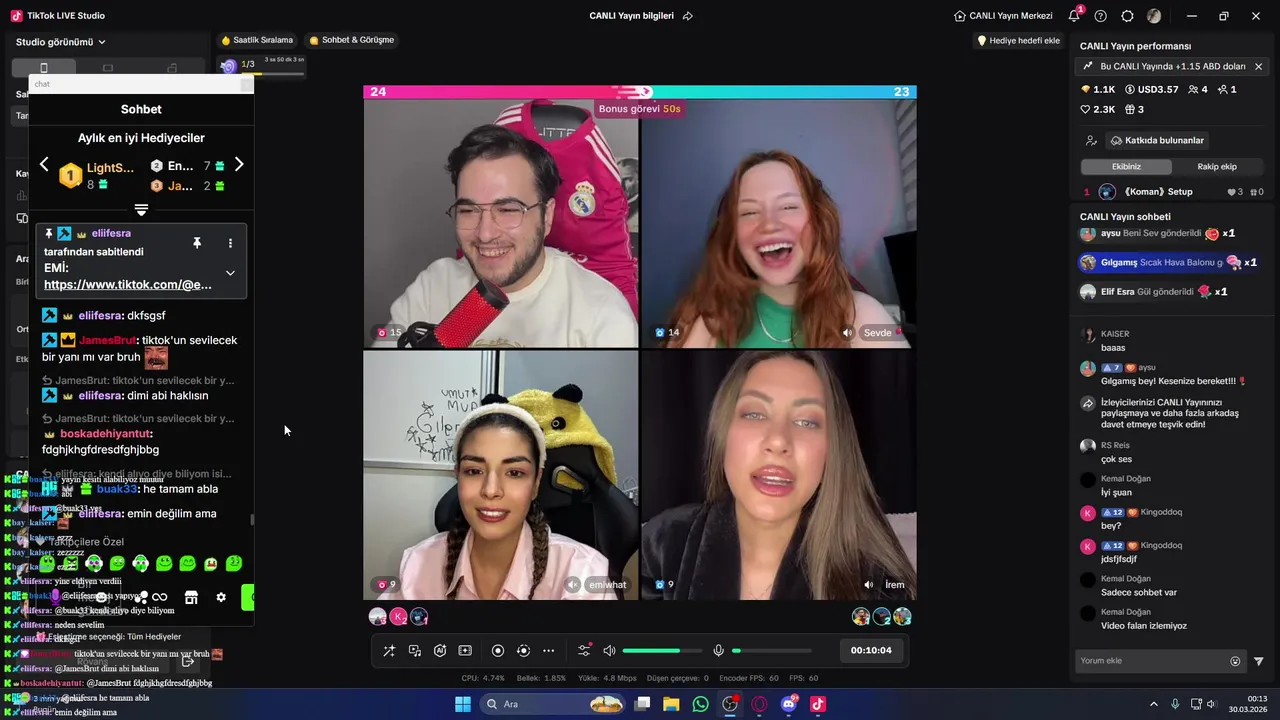This screenshot has width=1280, height=720.
Task: Click the Bonus görevi 50s badge
Action: pyautogui.click(x=639, y=108)
